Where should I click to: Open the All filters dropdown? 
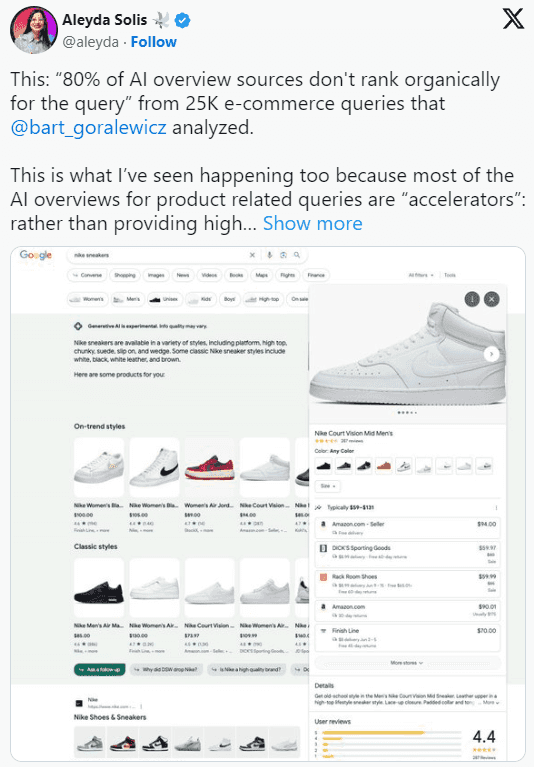click(x=421, y=275)
